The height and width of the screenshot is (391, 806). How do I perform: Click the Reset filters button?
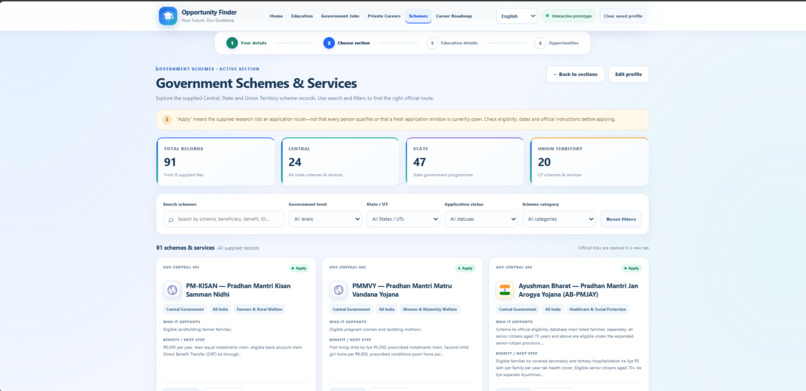coord(621,219)
